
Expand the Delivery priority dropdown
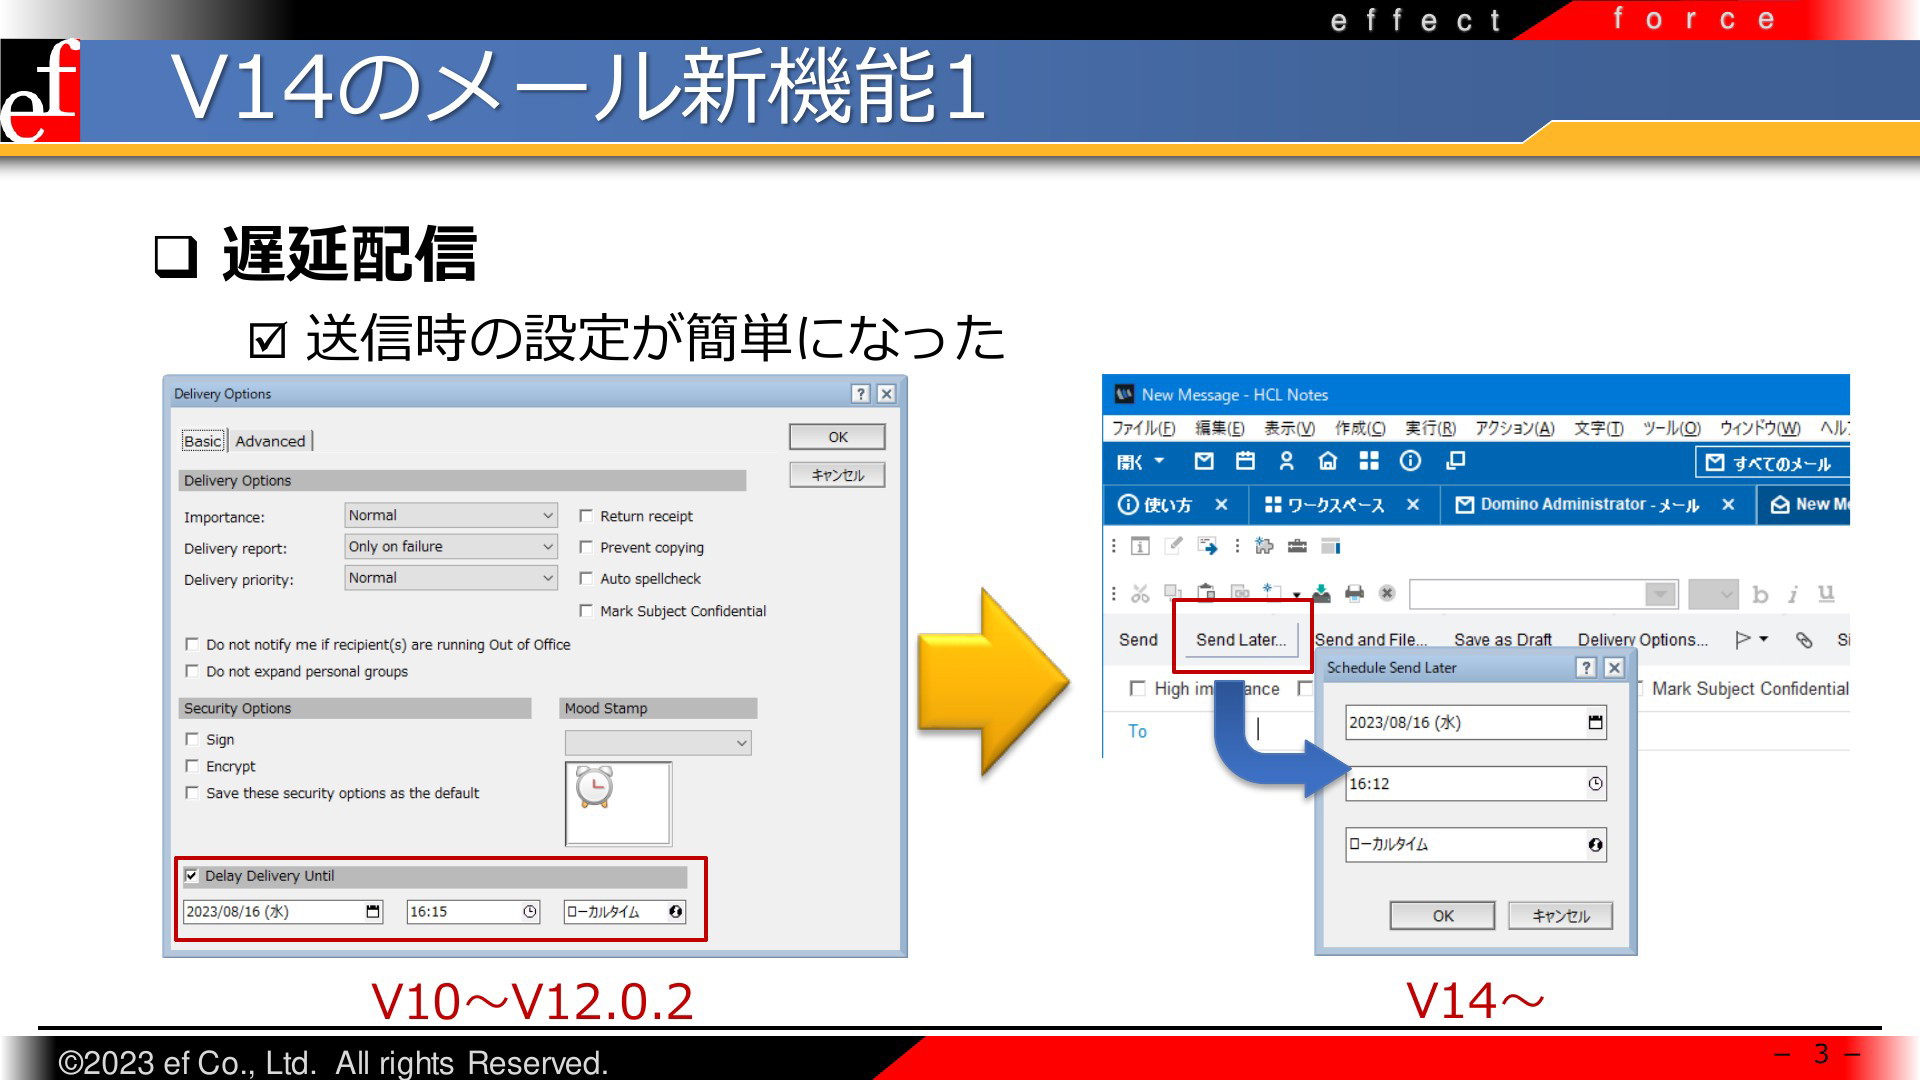pyautogui.click(x=547, y=578)
